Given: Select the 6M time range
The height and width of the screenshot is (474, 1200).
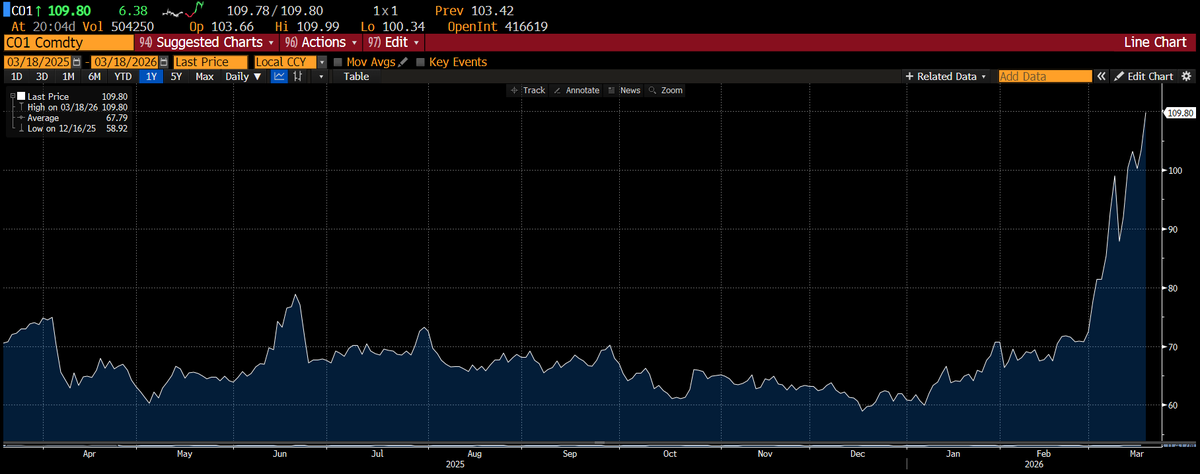Looking at the screenshot, I should click(x=94, y=76).
